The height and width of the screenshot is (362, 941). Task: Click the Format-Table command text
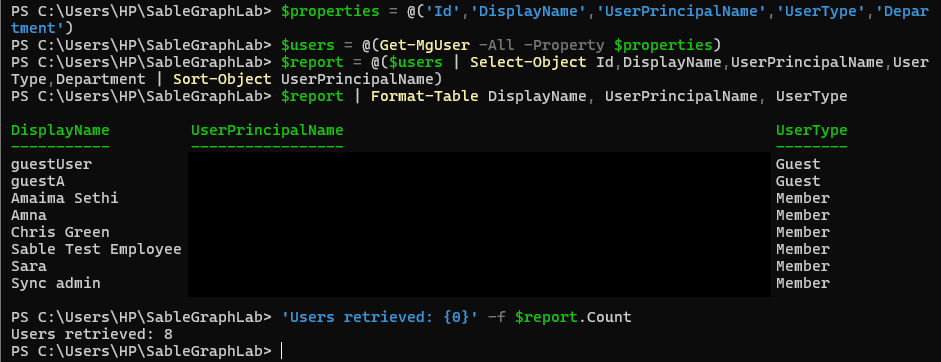[x=425, y=96]
